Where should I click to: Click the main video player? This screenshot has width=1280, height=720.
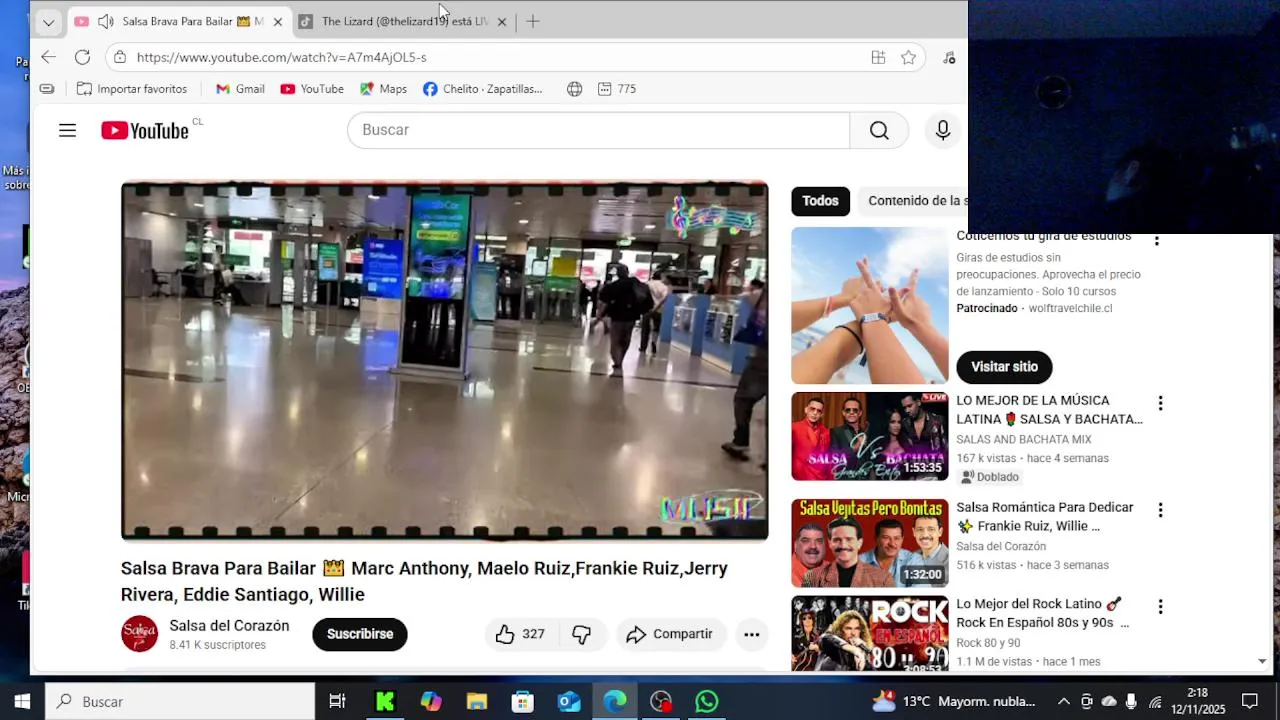point(444,361)
